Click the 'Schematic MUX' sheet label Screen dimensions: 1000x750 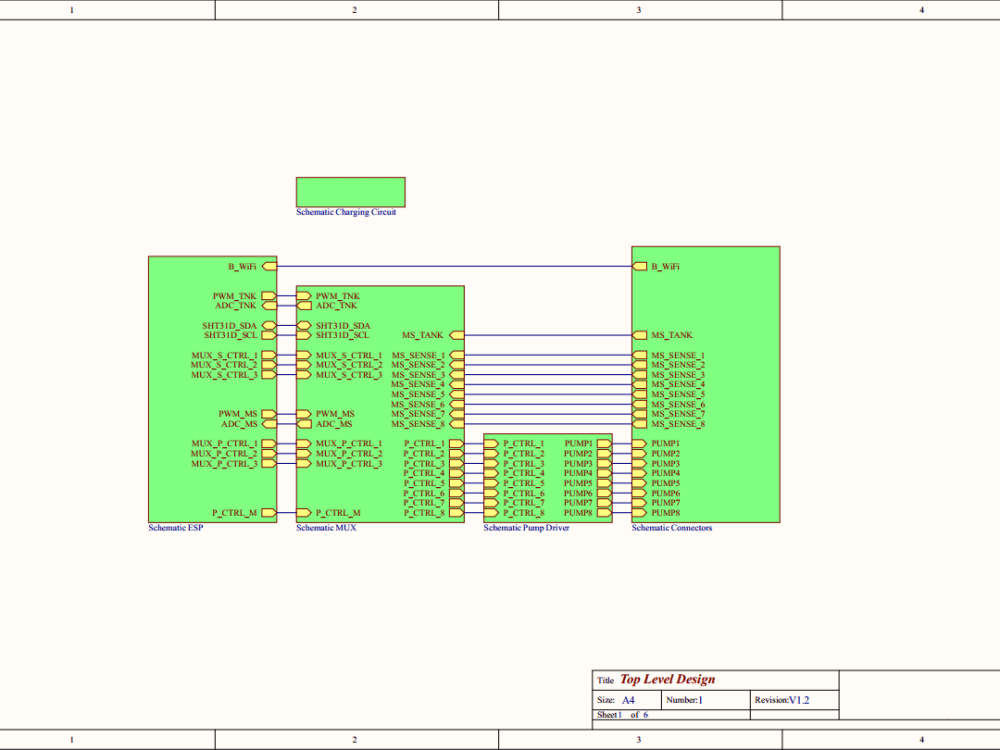tap(327, 528)
